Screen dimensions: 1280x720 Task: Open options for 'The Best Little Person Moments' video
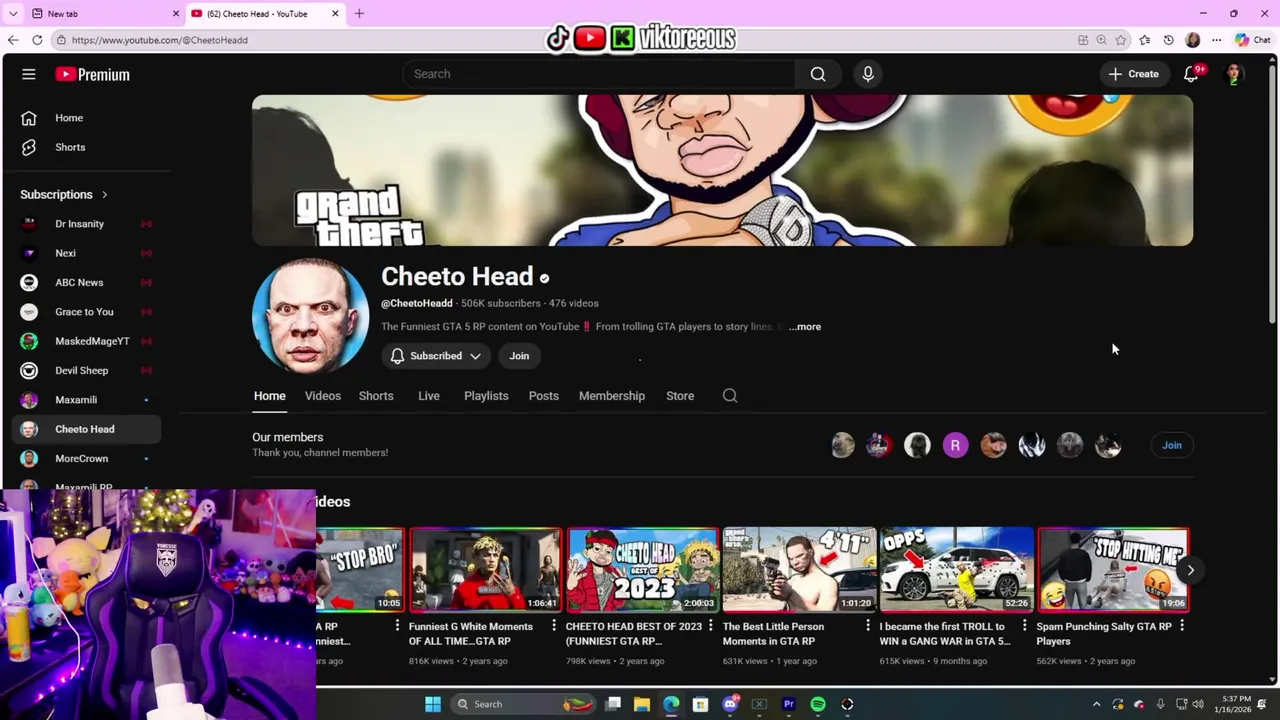[868, 626]
